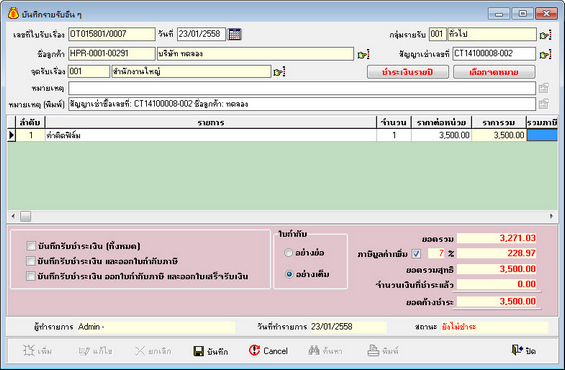The image size is (565, 370).
Task: Click the VAT amount 228.97
Action: coord(497,253)
